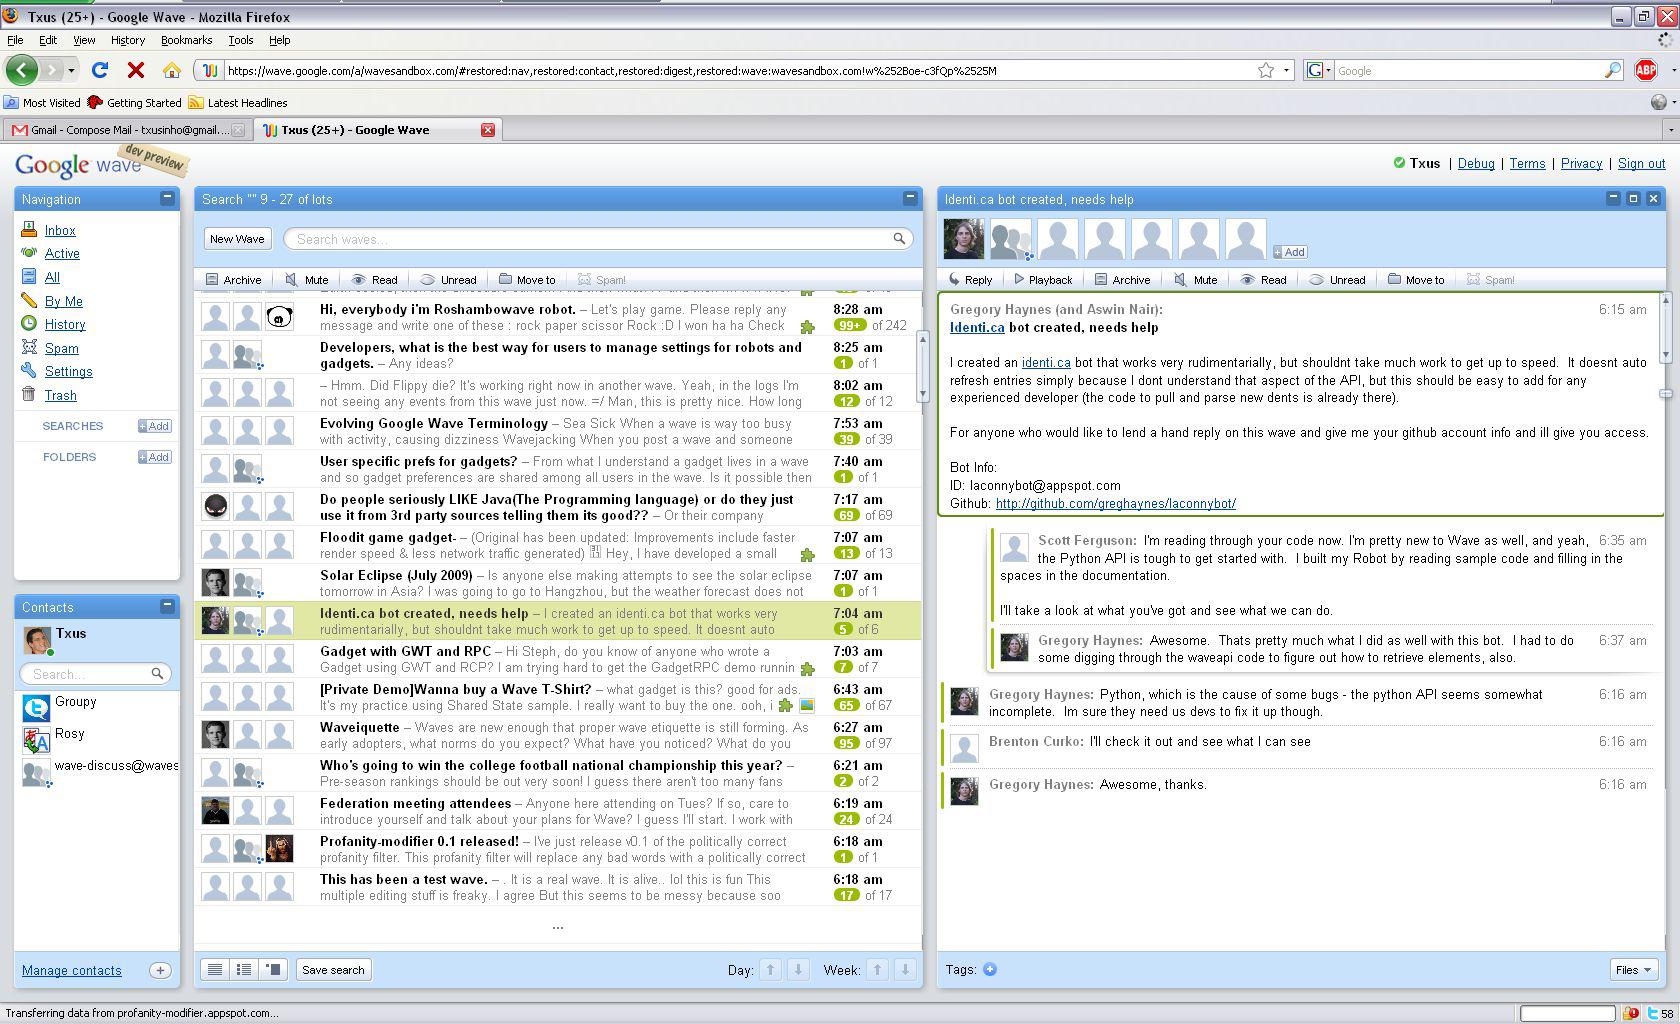
Task: Switch to the second list view mode icon
Action: tap(243, 969)
